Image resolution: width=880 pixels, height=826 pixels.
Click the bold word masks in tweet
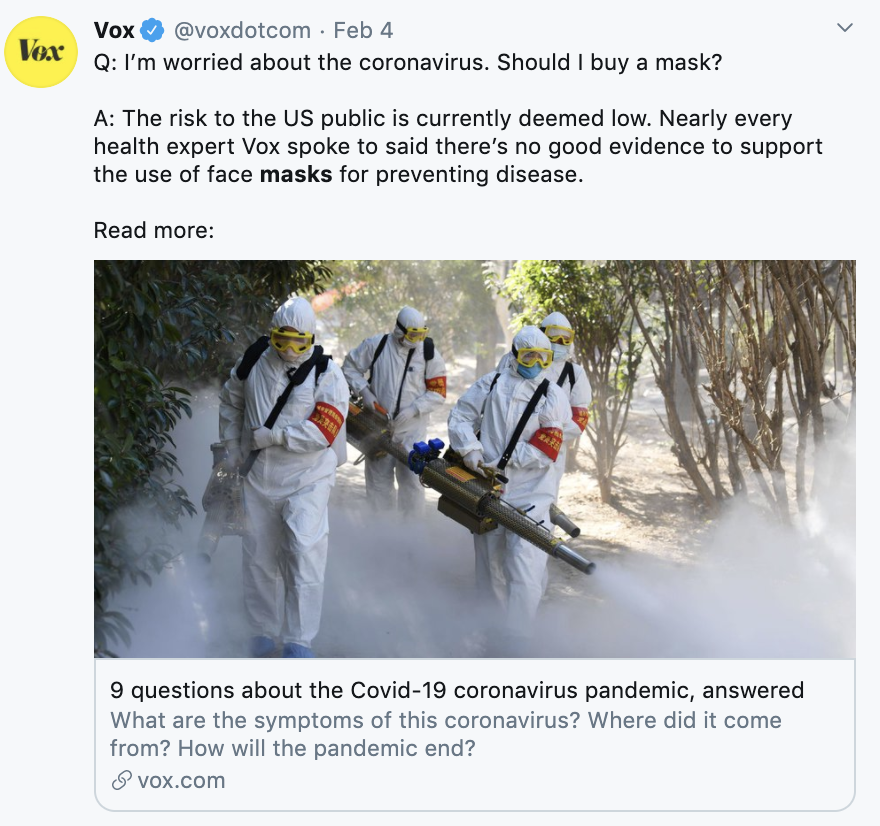[x=296, y=175]
